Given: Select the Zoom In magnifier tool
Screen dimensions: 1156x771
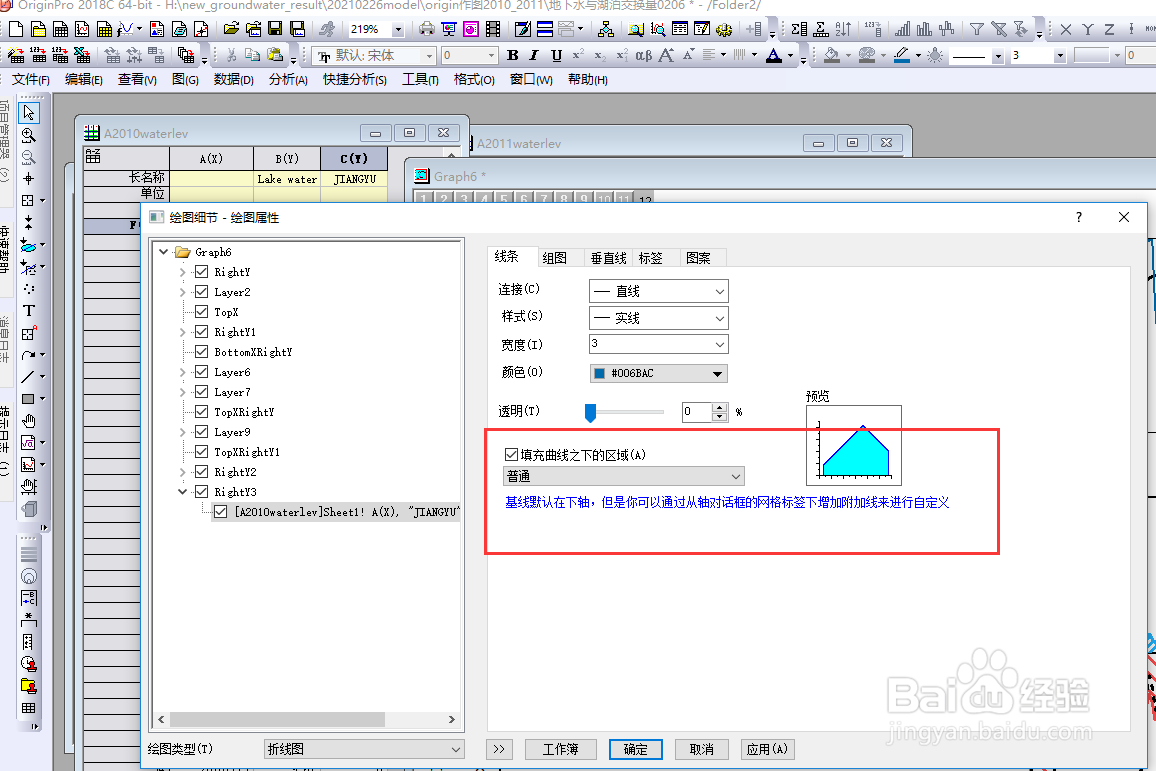Looking at the screenshot, I should [x=29, y=135].
